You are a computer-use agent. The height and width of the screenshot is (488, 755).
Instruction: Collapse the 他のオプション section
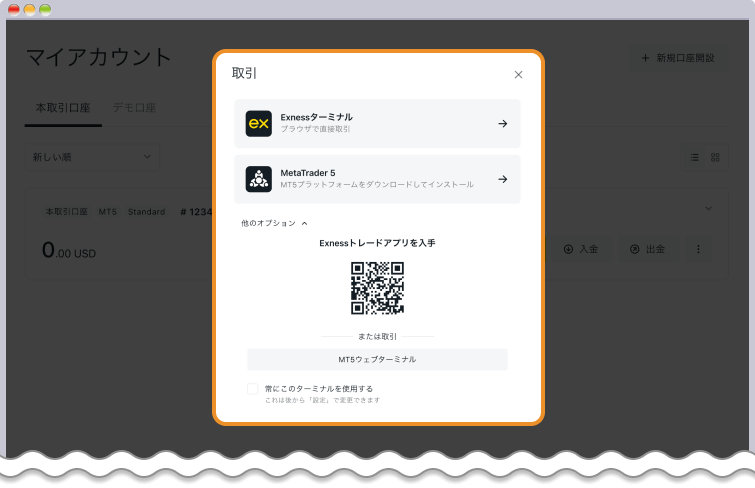coord(274,223)
